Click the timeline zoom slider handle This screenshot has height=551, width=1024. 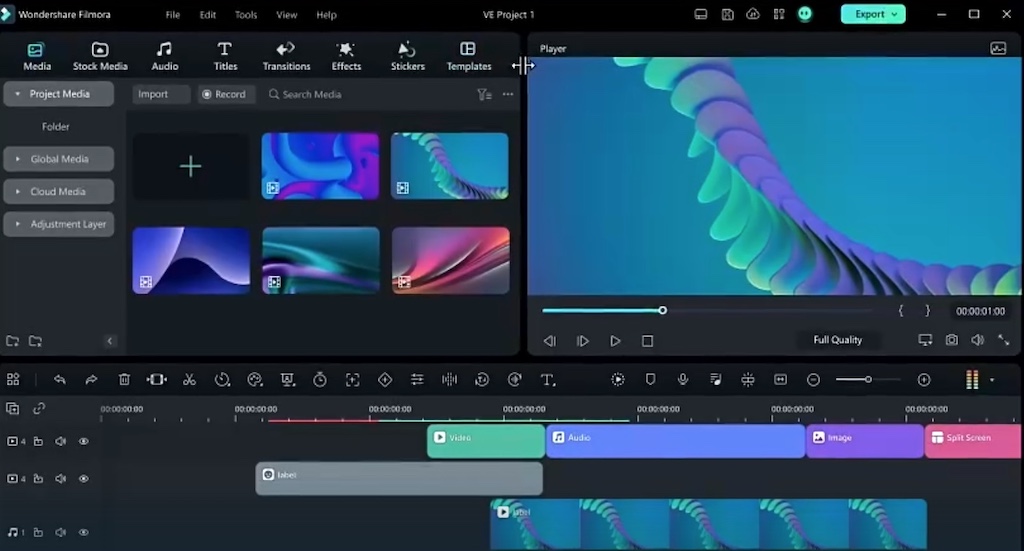pos(868,379)
